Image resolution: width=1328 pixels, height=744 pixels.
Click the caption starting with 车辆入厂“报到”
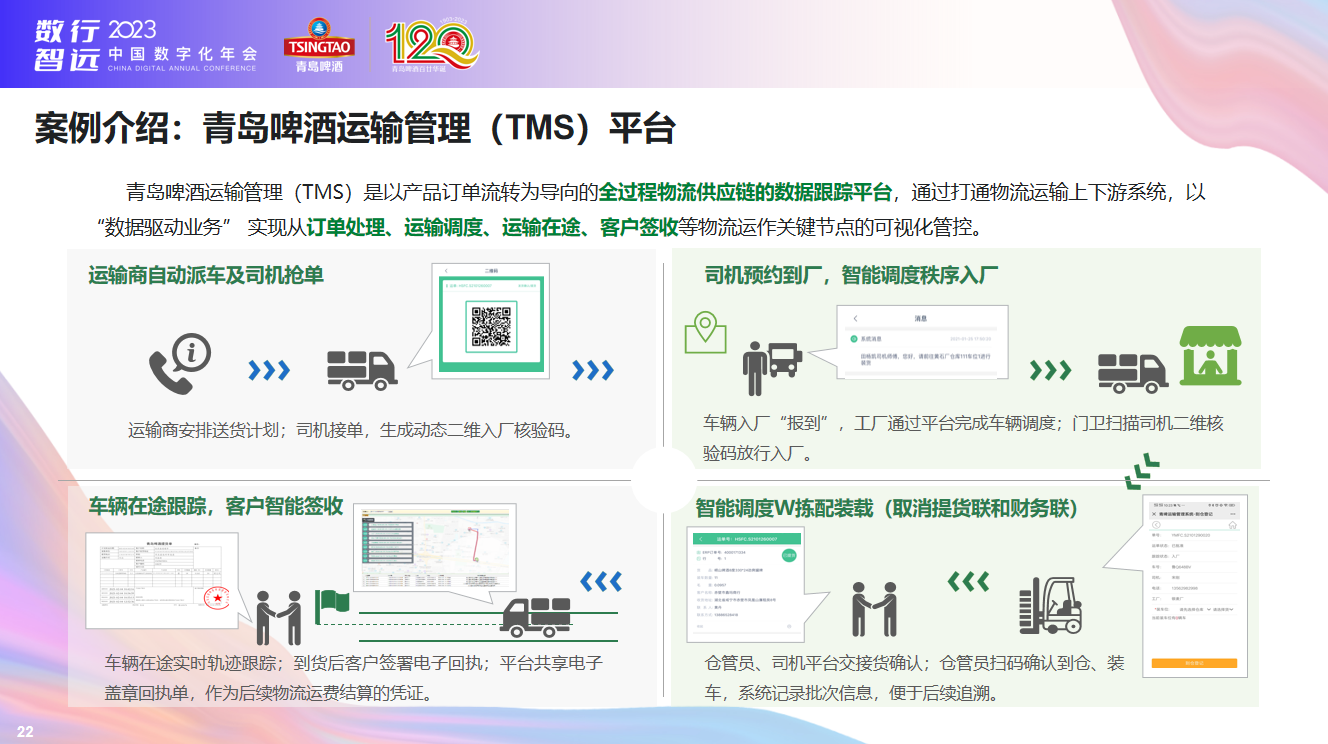click(x=963, y=438)
